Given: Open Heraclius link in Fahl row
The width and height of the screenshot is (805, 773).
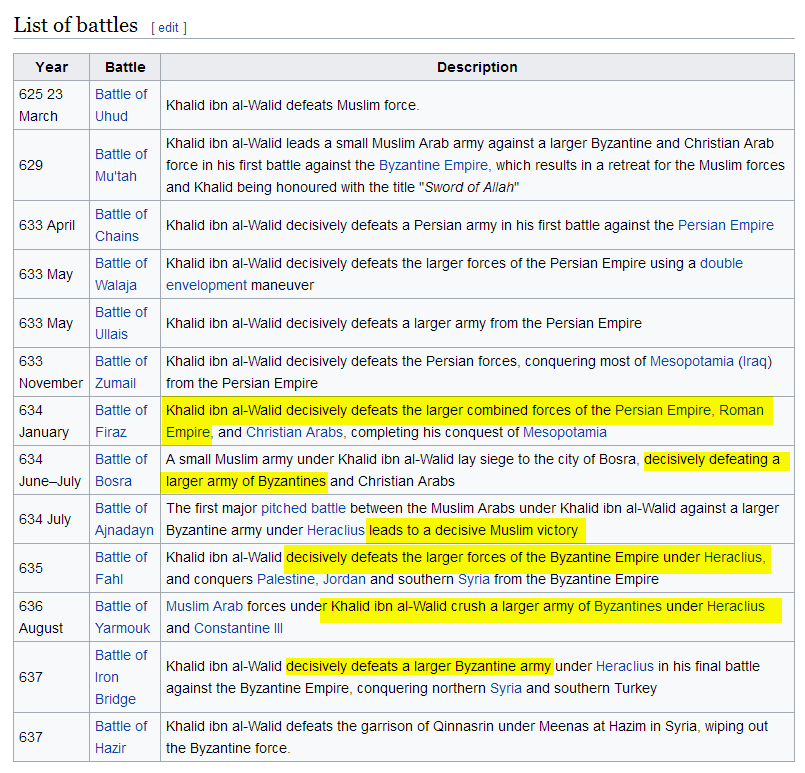Looking at the screenshot, I should tap(733, 557).
